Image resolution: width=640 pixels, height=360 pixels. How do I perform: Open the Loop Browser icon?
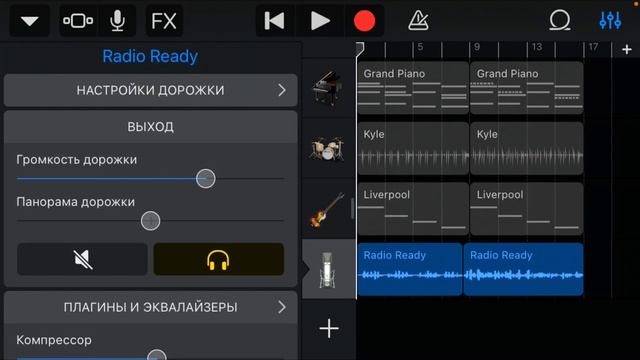(x=560, y=20)
